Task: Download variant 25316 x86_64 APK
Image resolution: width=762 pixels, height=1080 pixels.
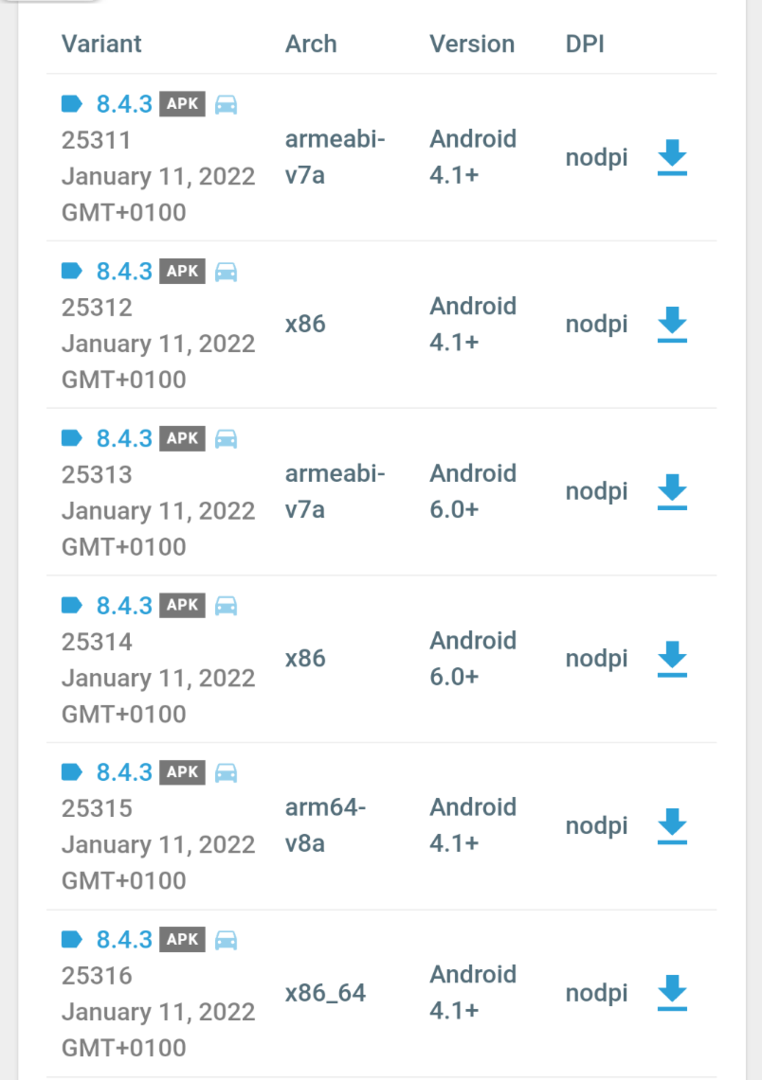Action: [672, 993]
